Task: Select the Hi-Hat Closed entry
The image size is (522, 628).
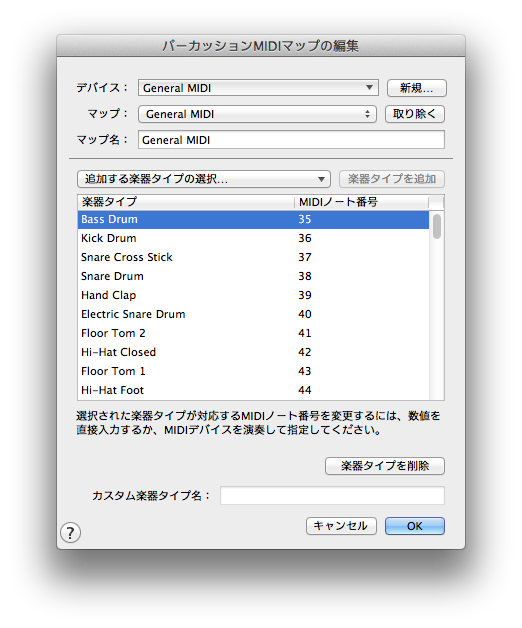Action: pos(253,352)
